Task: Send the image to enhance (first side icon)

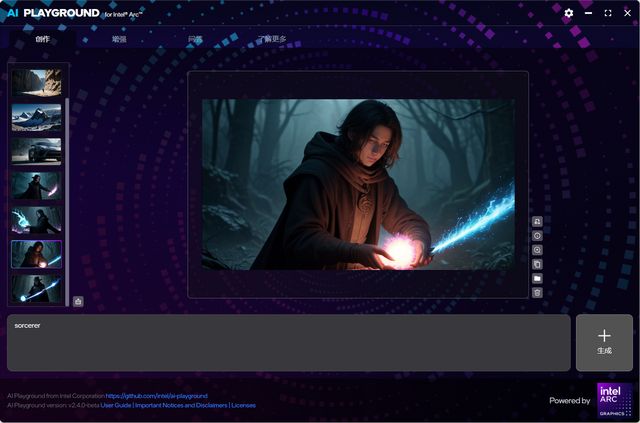Action: [538, 221]
